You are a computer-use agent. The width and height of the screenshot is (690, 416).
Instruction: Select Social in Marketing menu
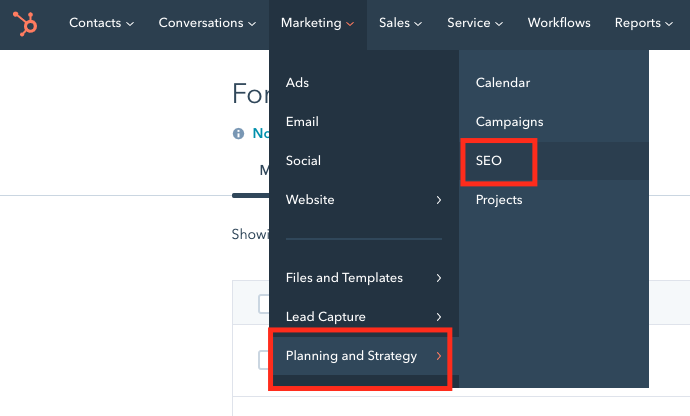pyautogui.click(x=363, y=161)
